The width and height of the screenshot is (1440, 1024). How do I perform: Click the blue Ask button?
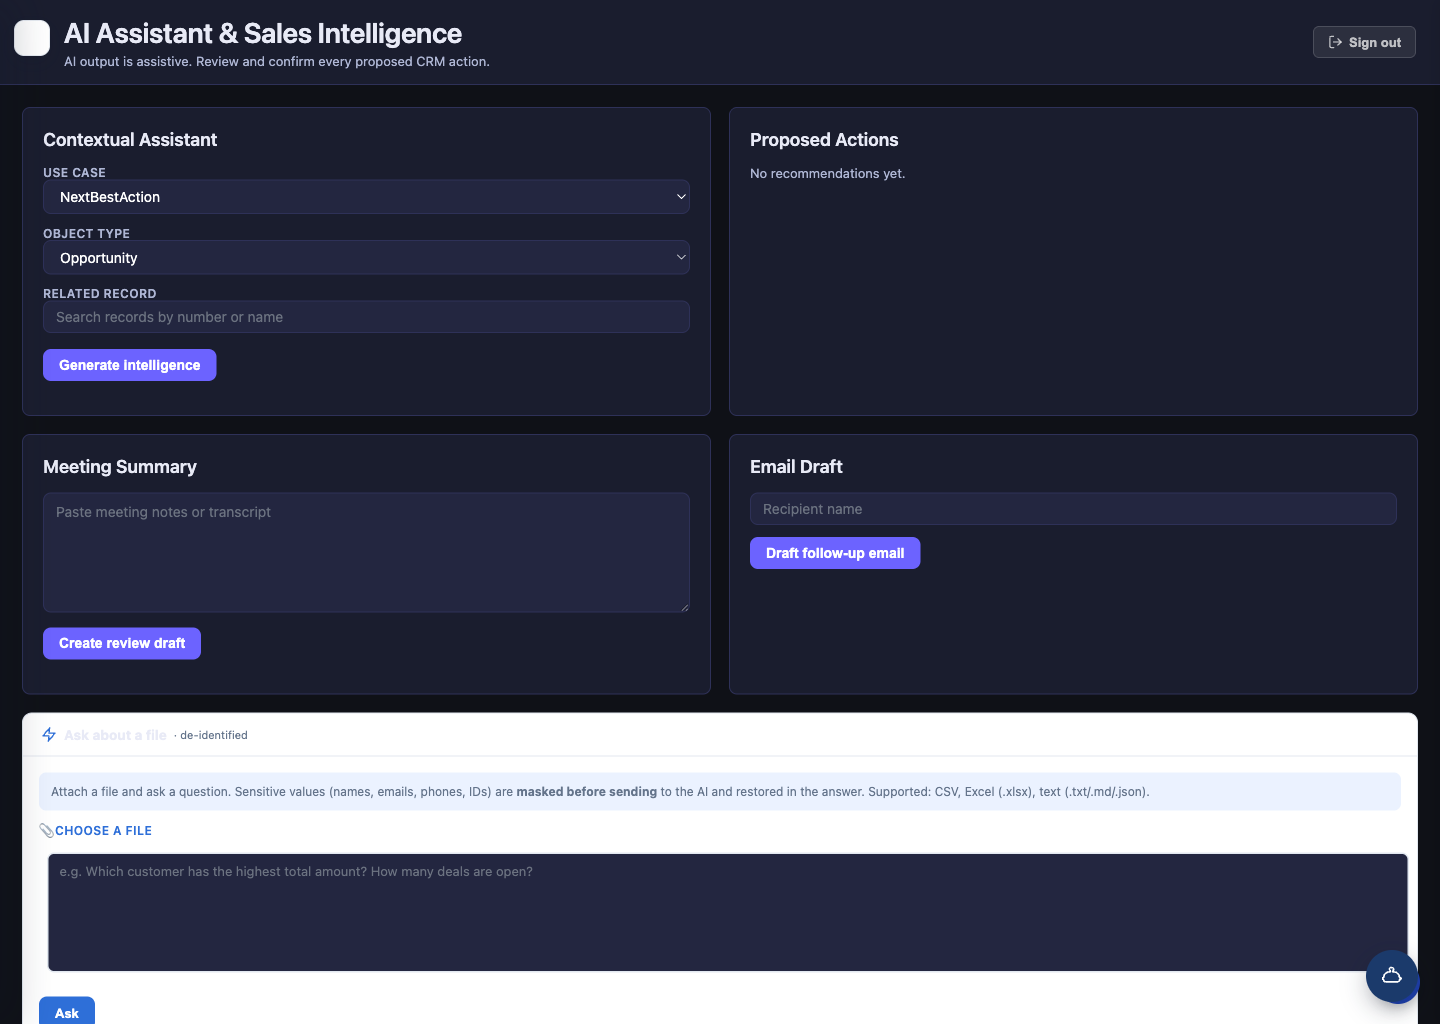[x=67, y=1011]
